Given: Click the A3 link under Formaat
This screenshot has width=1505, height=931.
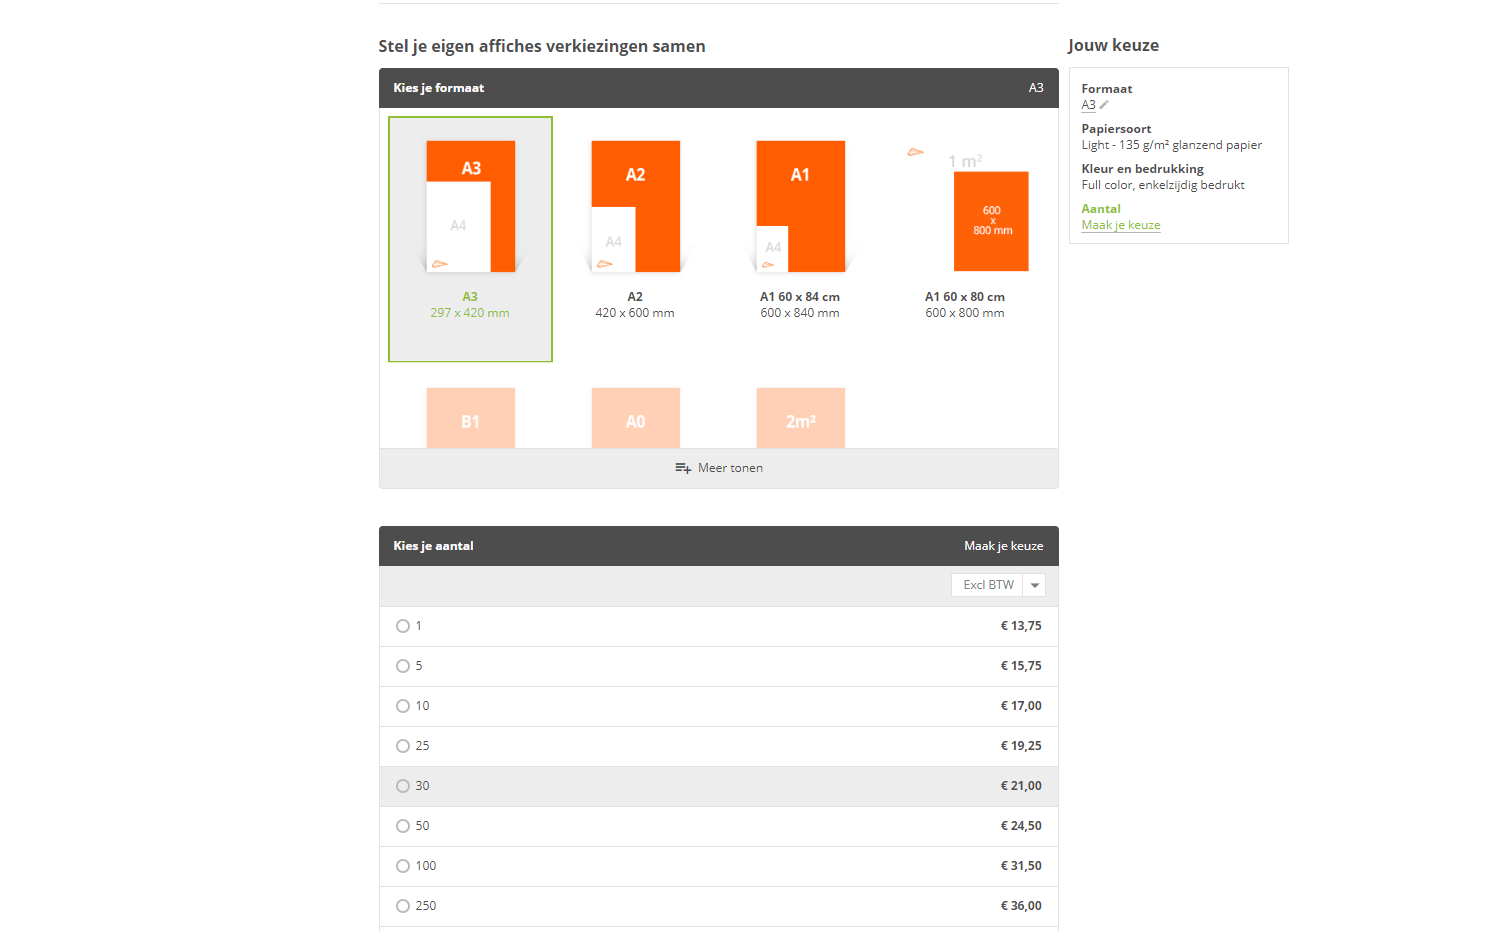Looking at the screenshot, I should (1088, 105).
